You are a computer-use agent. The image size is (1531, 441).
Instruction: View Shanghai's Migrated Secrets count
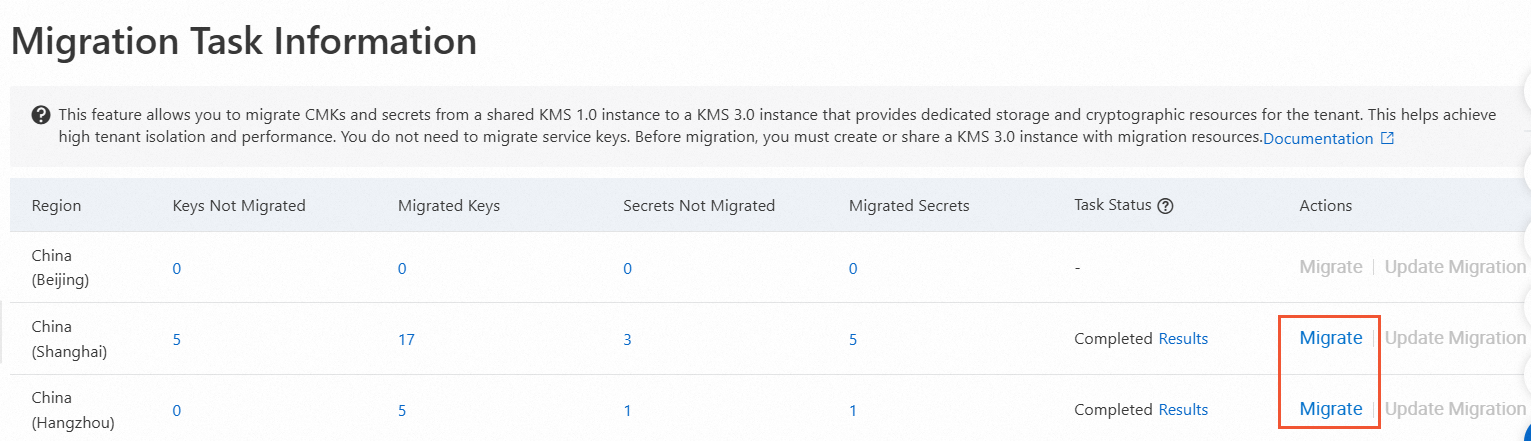click(x=853, y=340)
